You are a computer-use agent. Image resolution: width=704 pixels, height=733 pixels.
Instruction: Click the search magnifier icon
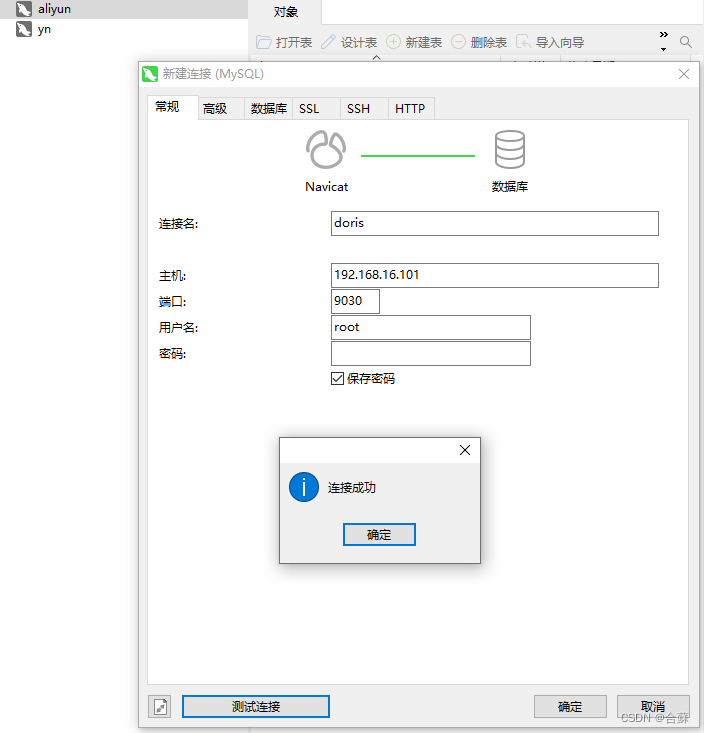click(686, 42)
